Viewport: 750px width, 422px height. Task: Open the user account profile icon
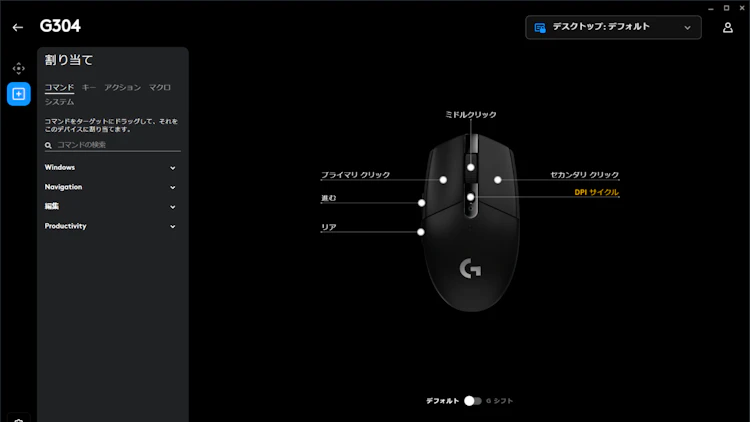tap(728, 28)
